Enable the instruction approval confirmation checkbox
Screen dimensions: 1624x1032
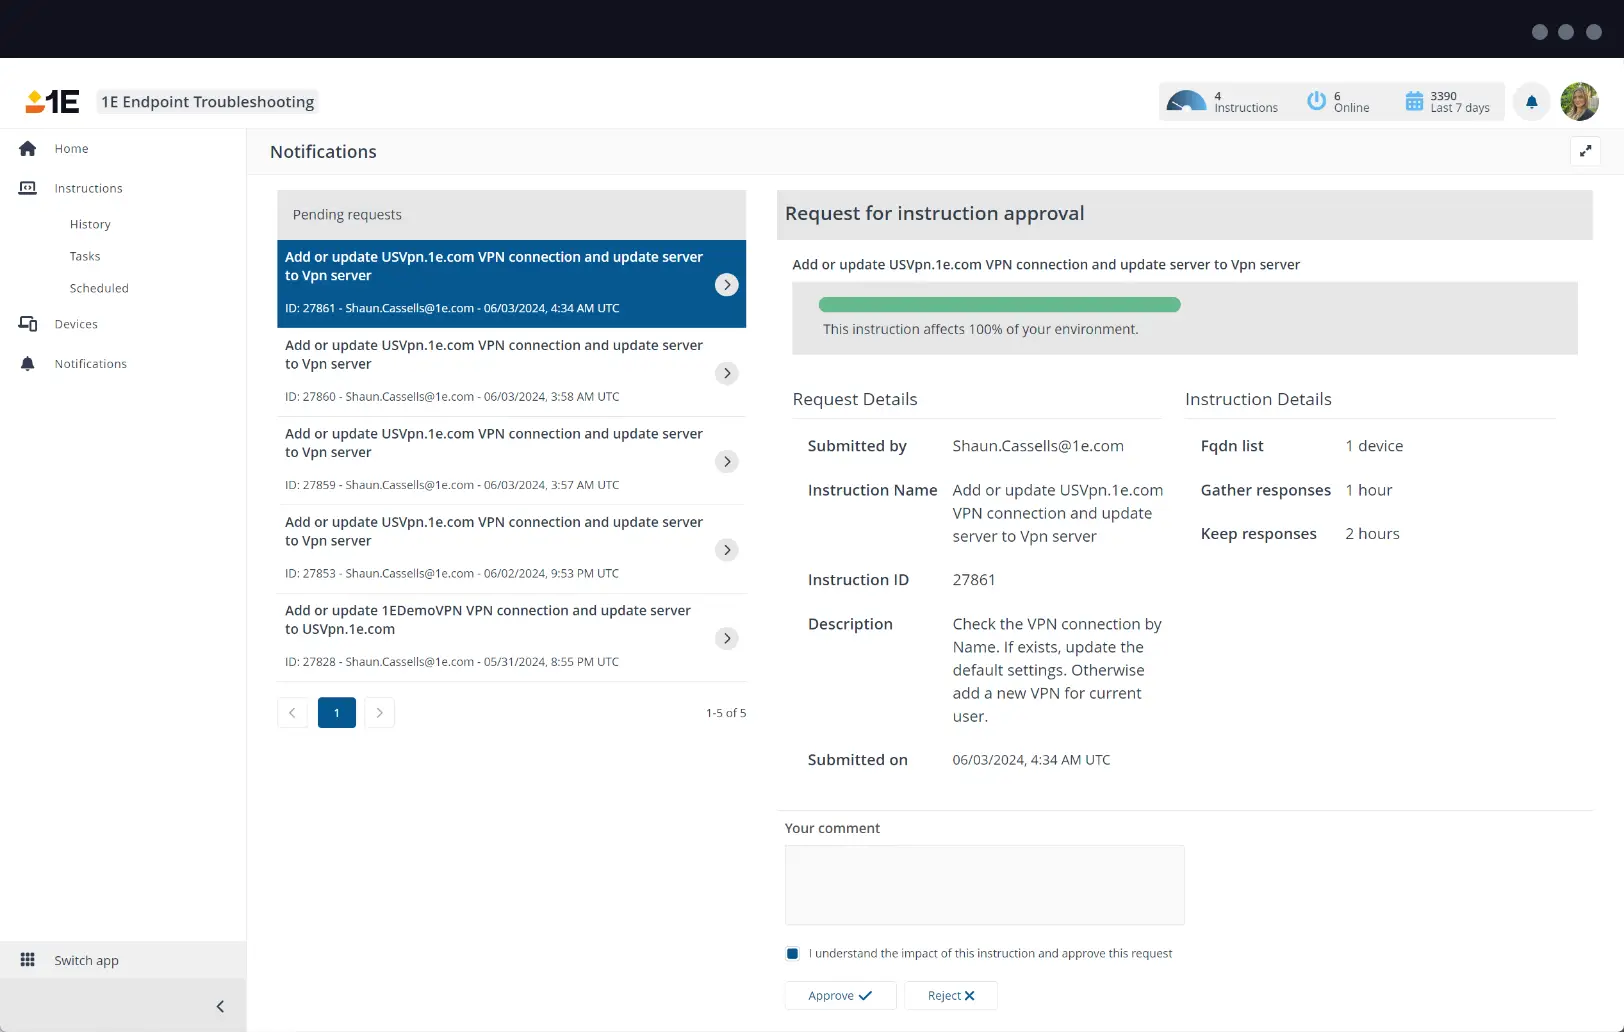pyautogui.click(x=792, y=953)
